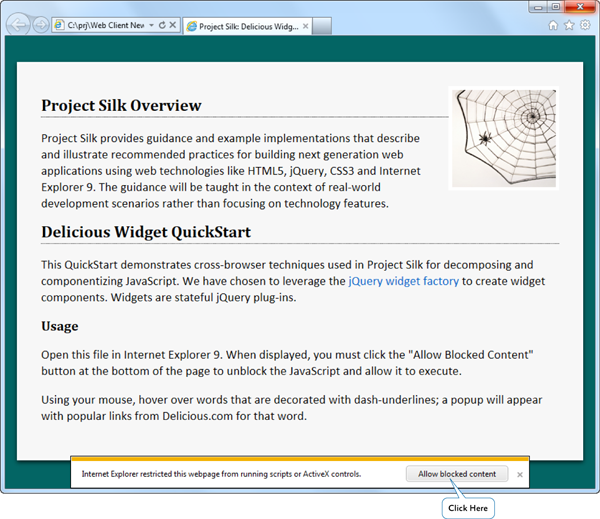Viewport: 600px width, 519px height.
Task: Select the Project Silk: Delicious Widg... tab
Action: 247,26
